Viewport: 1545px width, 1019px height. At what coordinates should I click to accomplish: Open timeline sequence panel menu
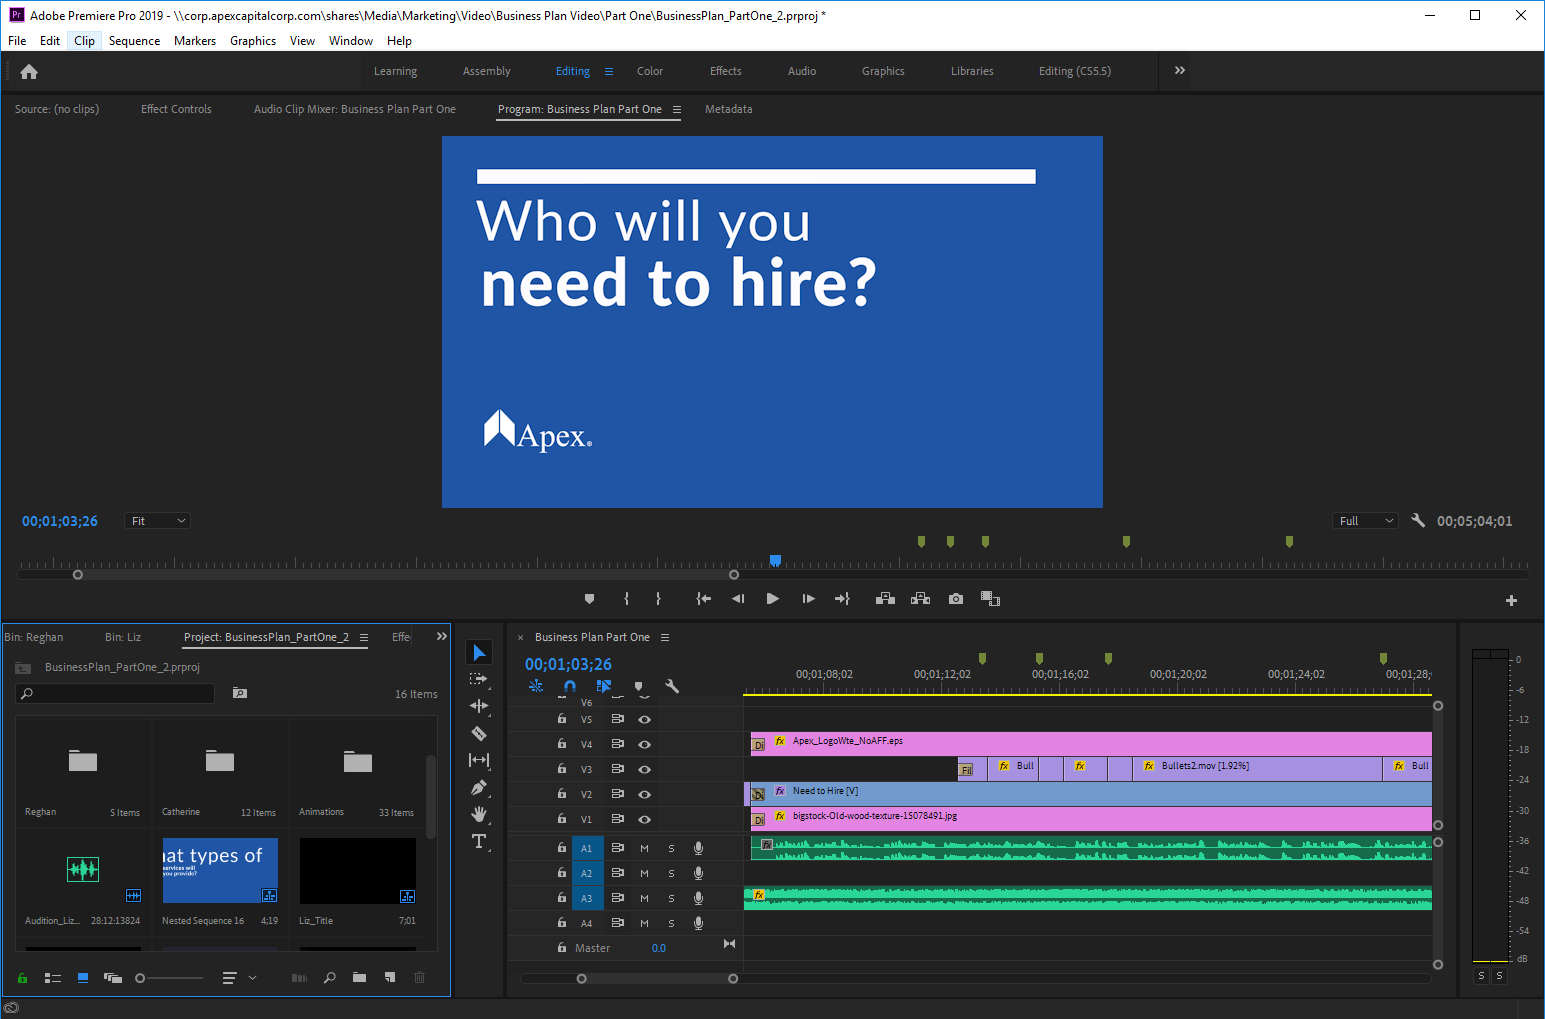(665, 637)
